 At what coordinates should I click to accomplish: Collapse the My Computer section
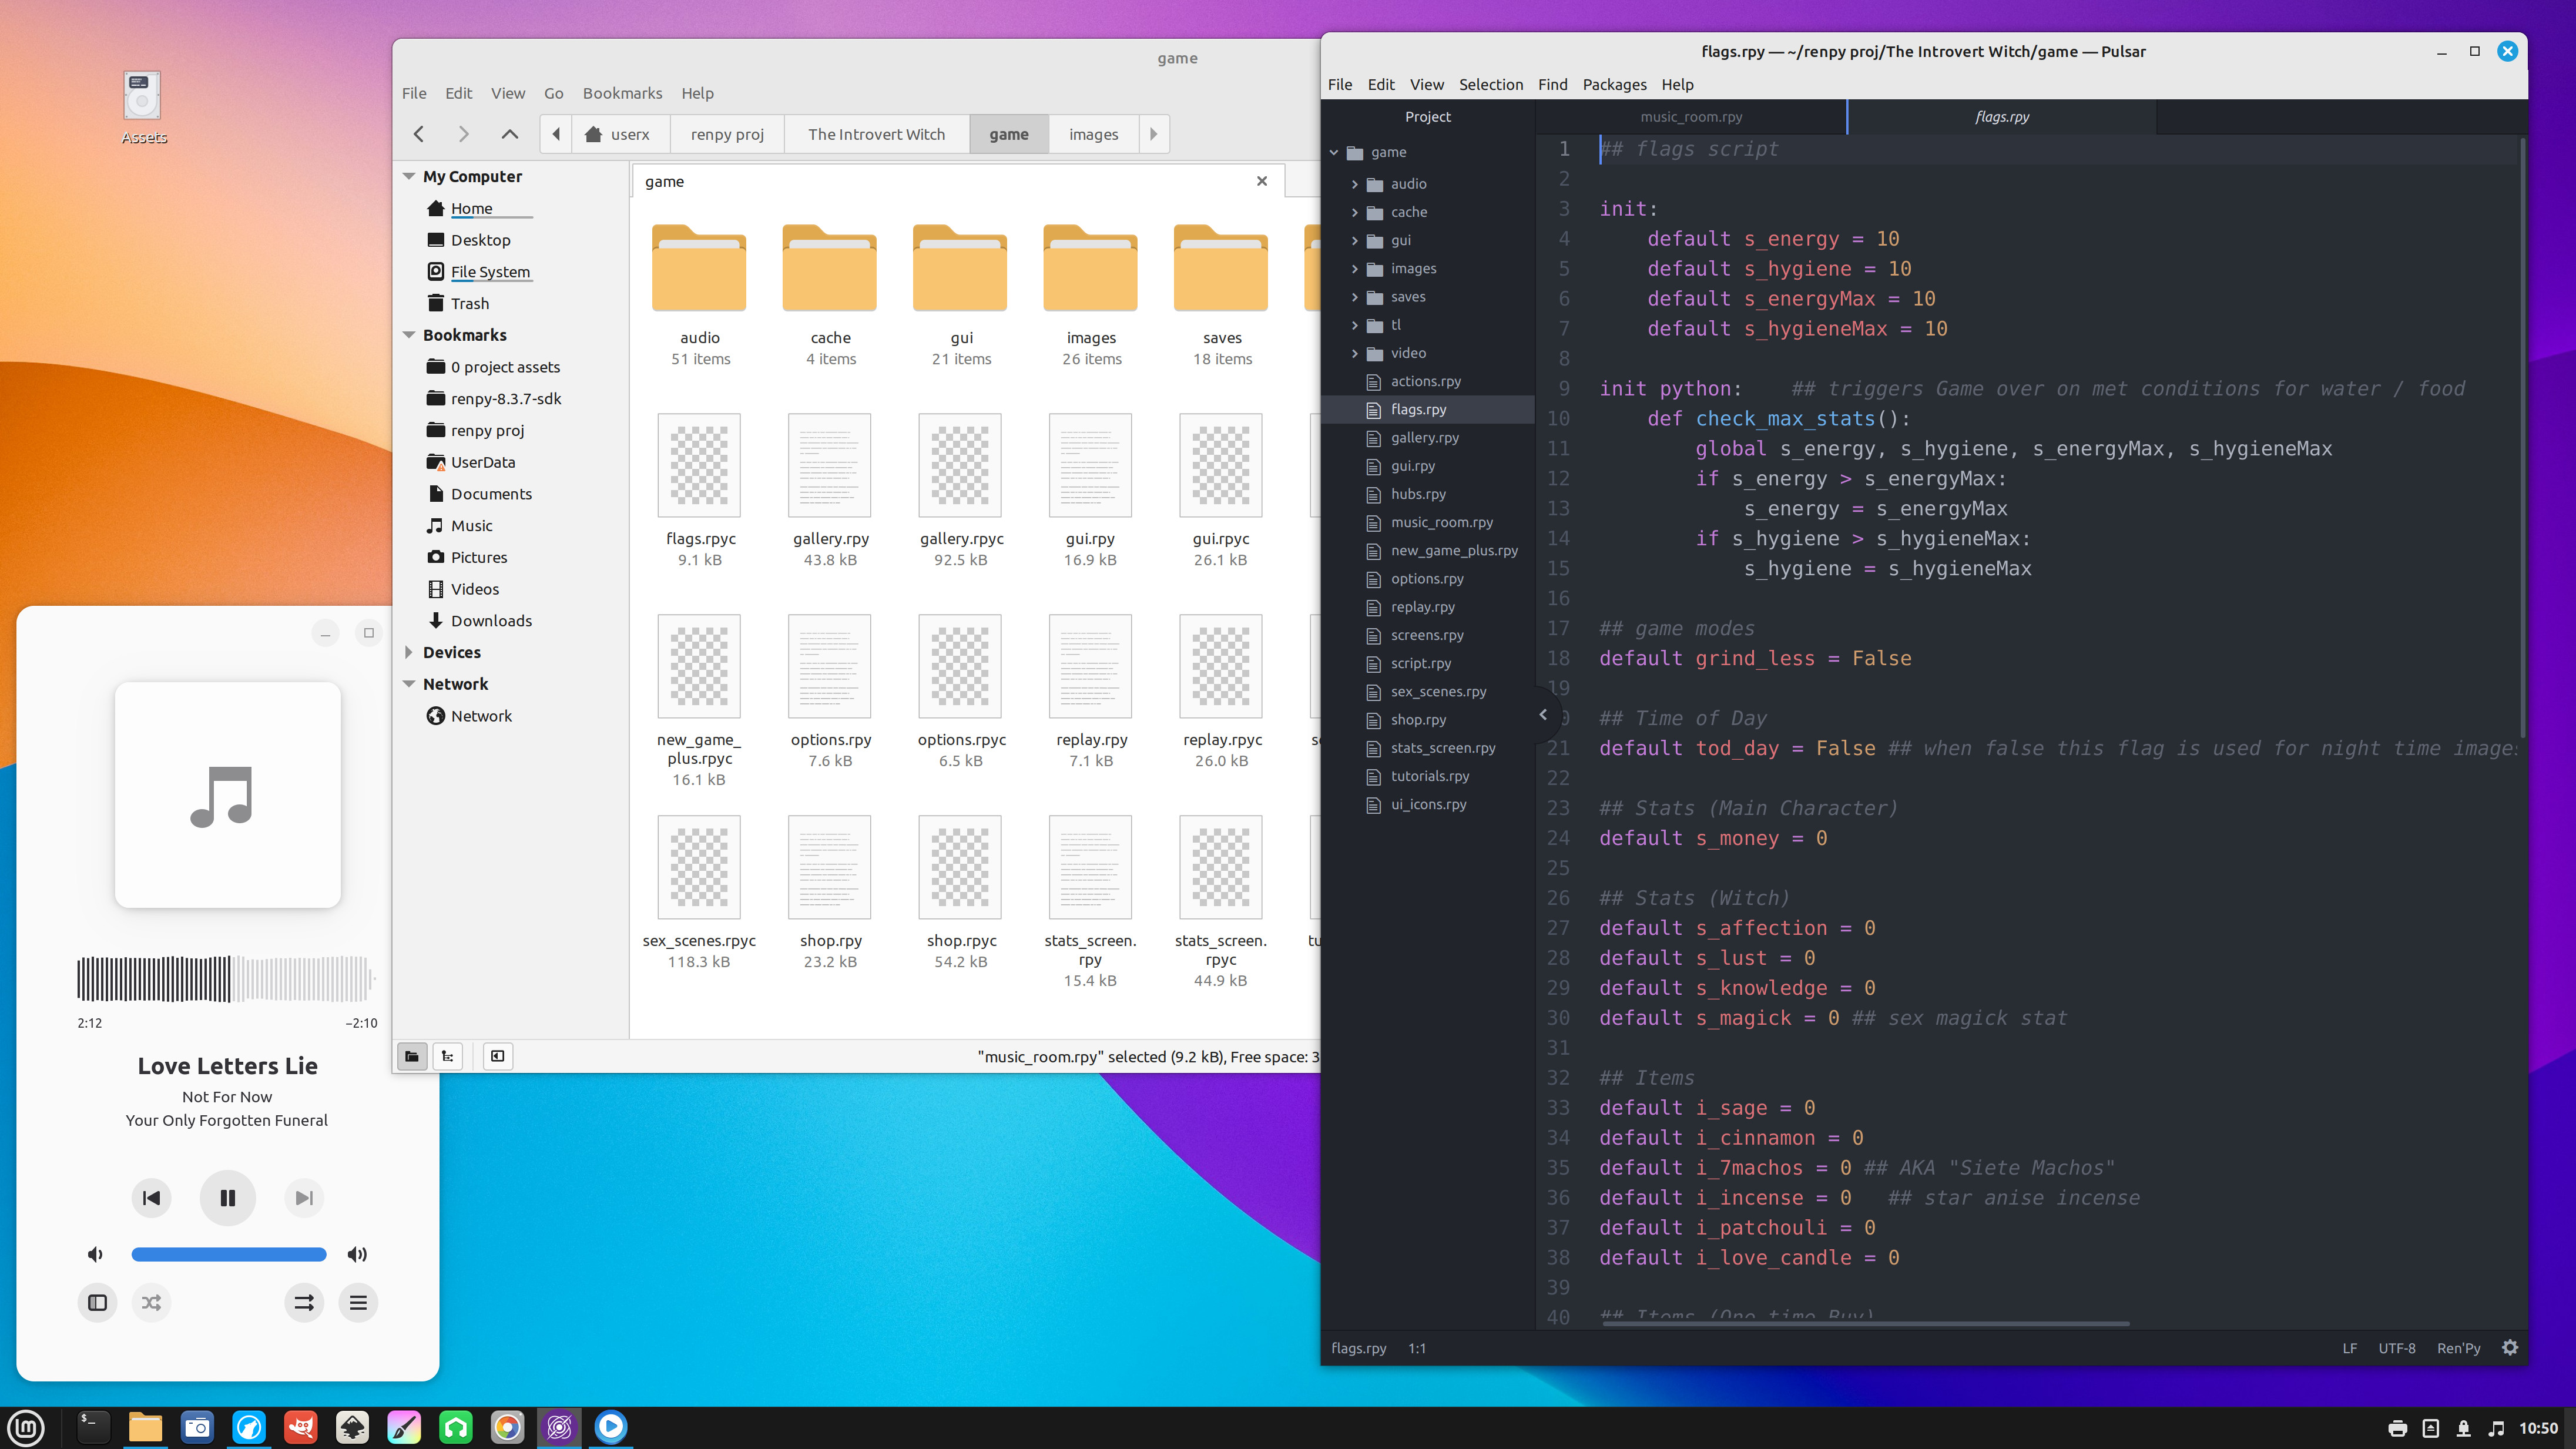[x=409, y=176]
